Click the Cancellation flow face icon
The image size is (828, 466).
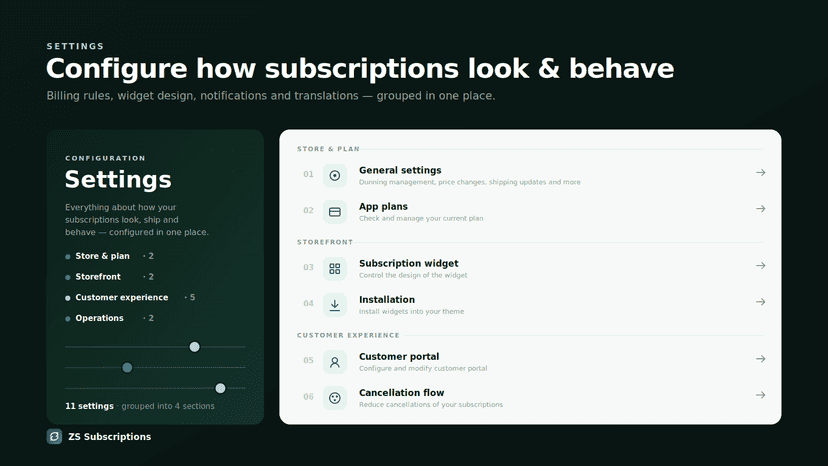tap(335, 398)
